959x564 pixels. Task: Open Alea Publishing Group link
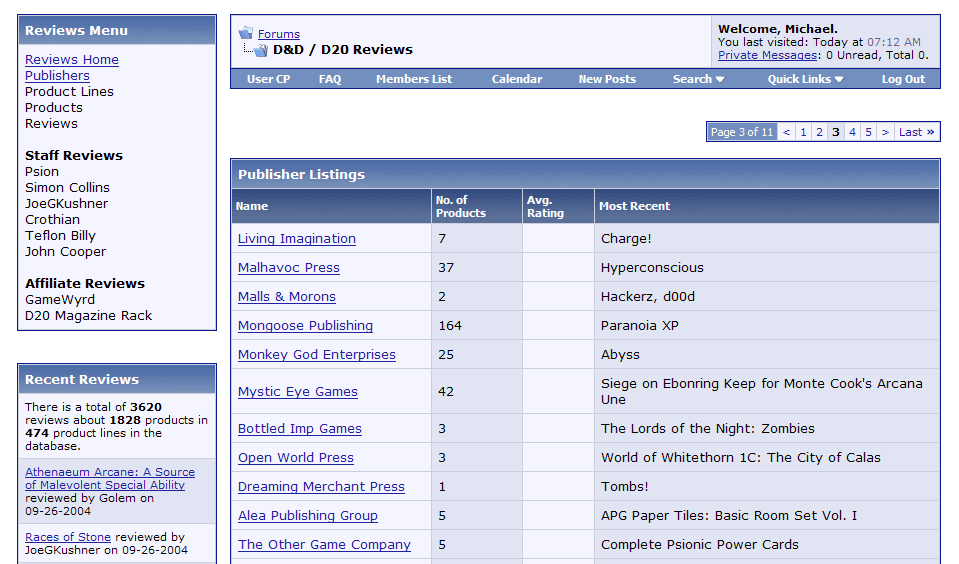308,516
